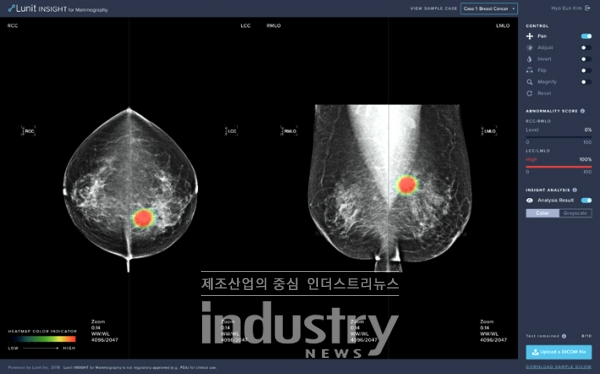
Task: Click the RMLO label at top
Action: coord(274,26)
